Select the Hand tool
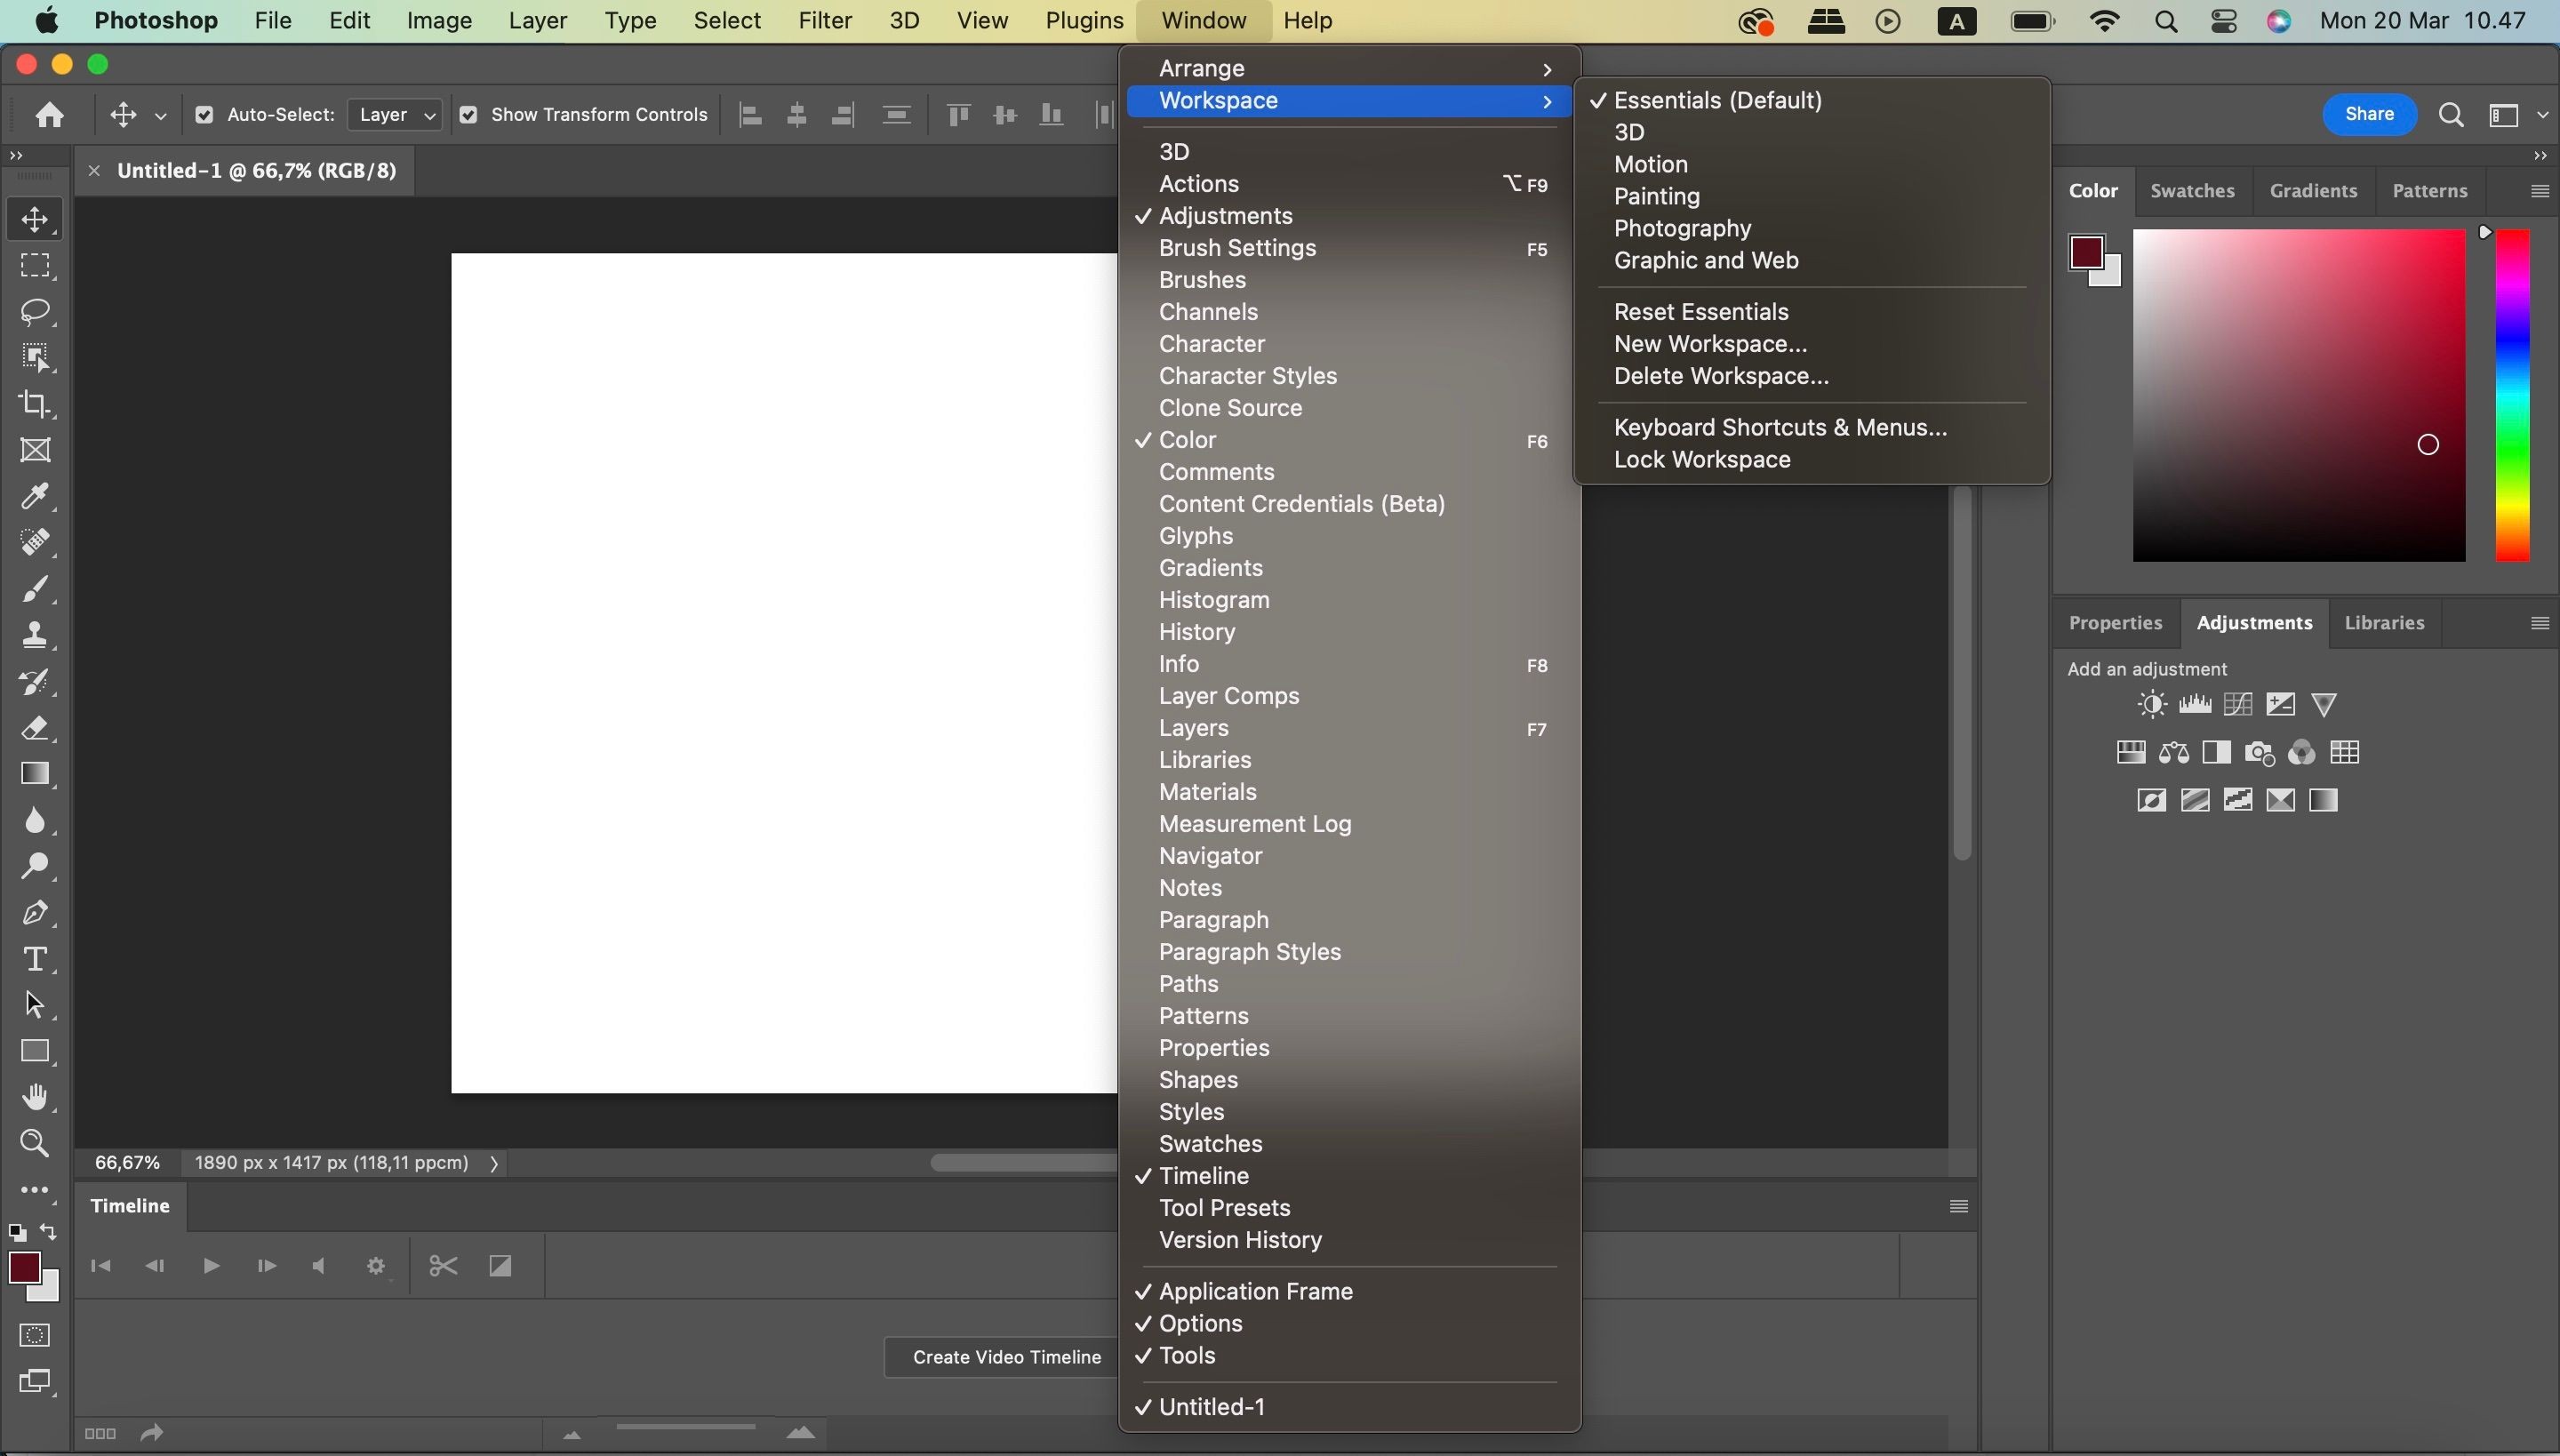Image resolution: width=2560 pixels, height=1456 pixels. point(36,1097)
